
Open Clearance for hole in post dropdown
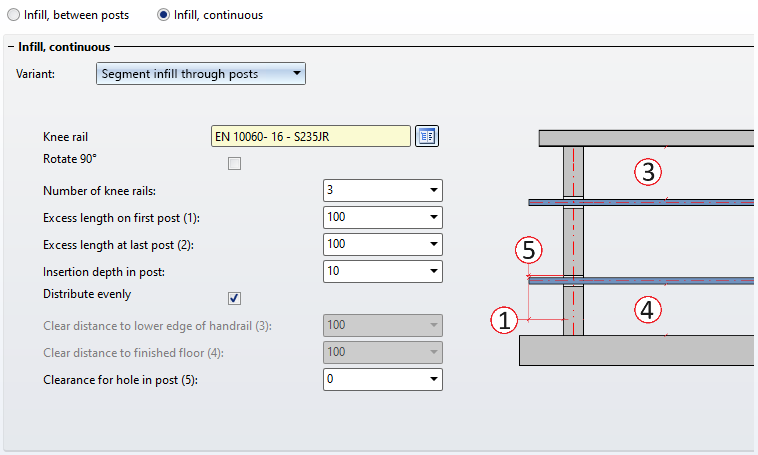[x=433, y=380]
